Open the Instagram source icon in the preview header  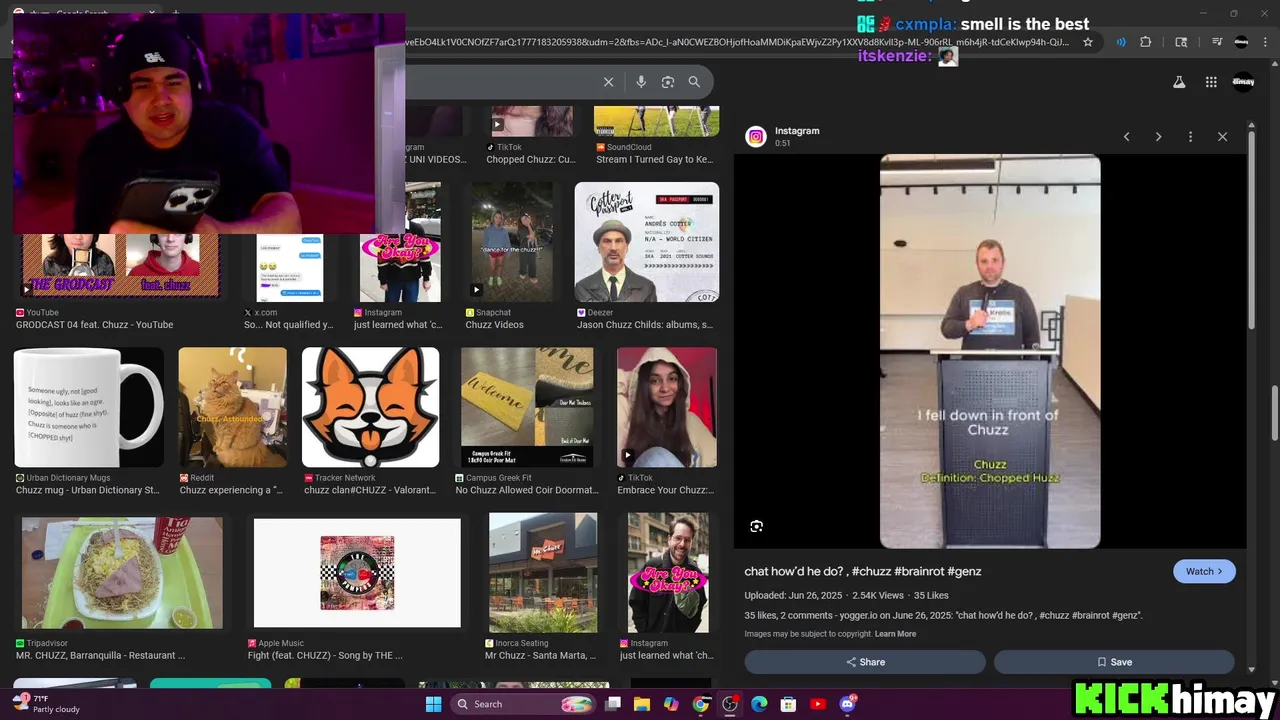(x=756, y=136)
